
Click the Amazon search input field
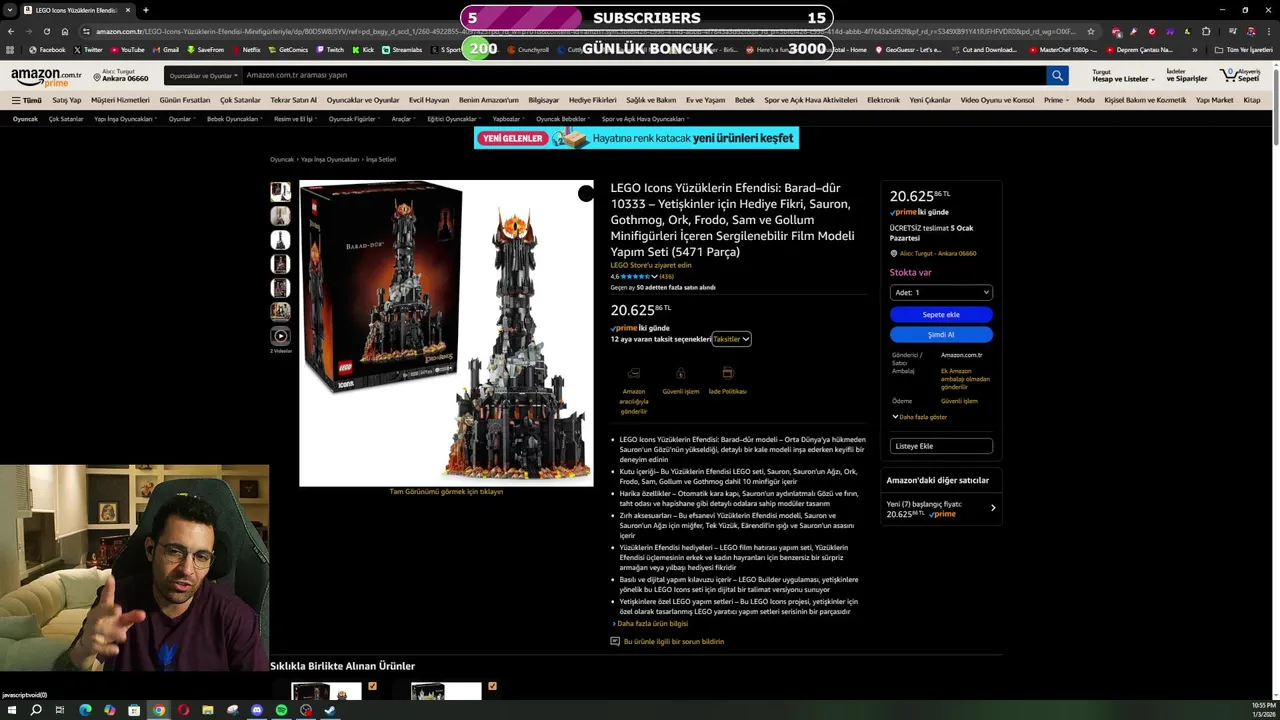point(644,75)
